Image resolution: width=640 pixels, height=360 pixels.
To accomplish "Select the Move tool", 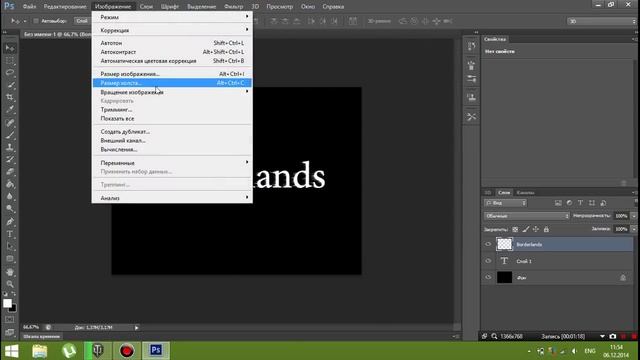I will coord(10,48).
